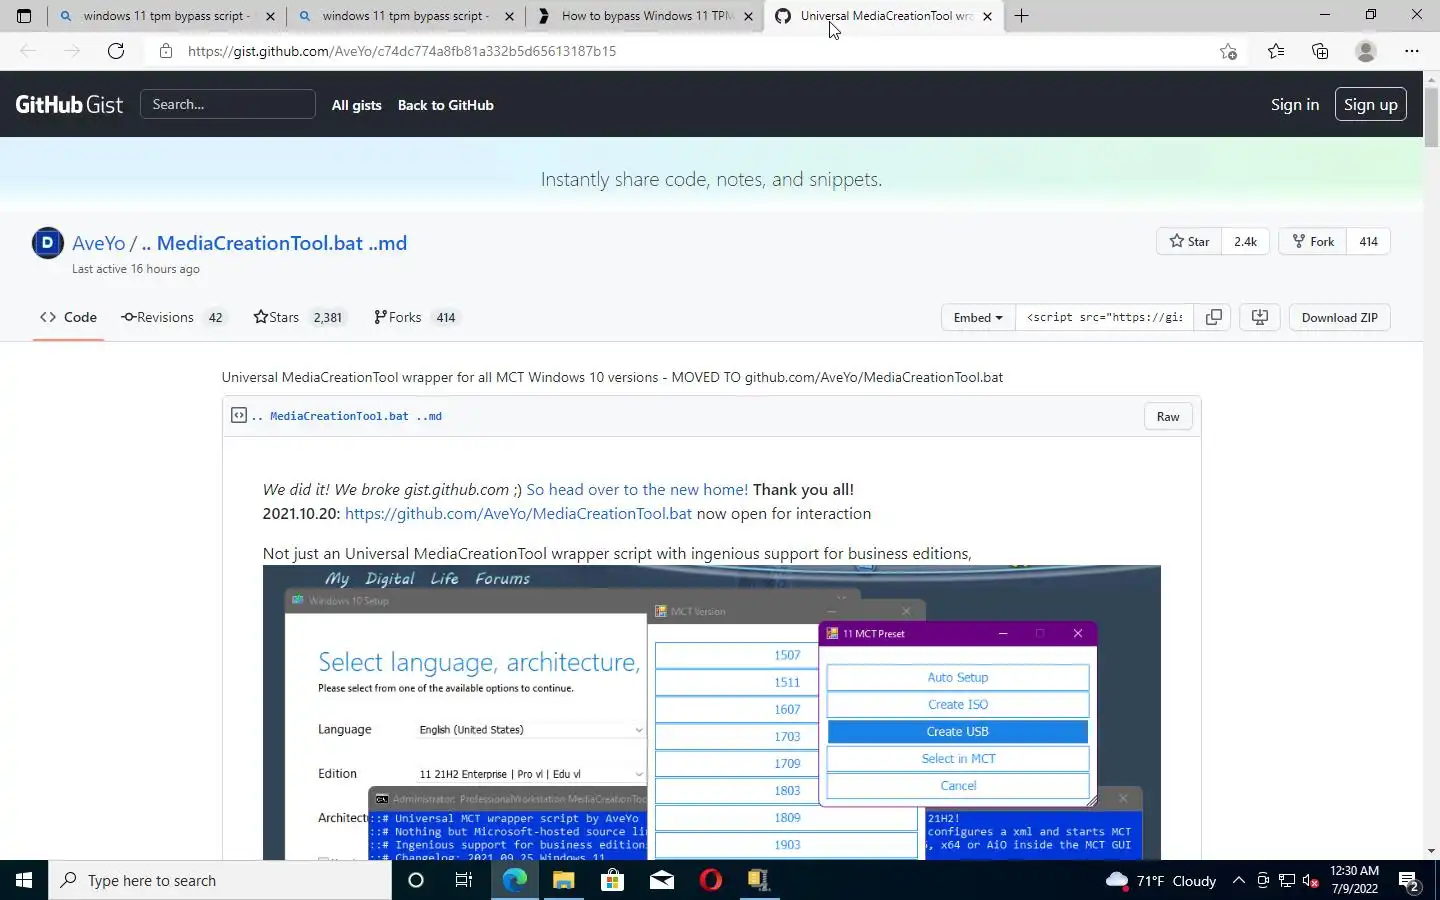Open Opera browser from the taskbar
Screen dimensions: 1440x900
[710, 880]
